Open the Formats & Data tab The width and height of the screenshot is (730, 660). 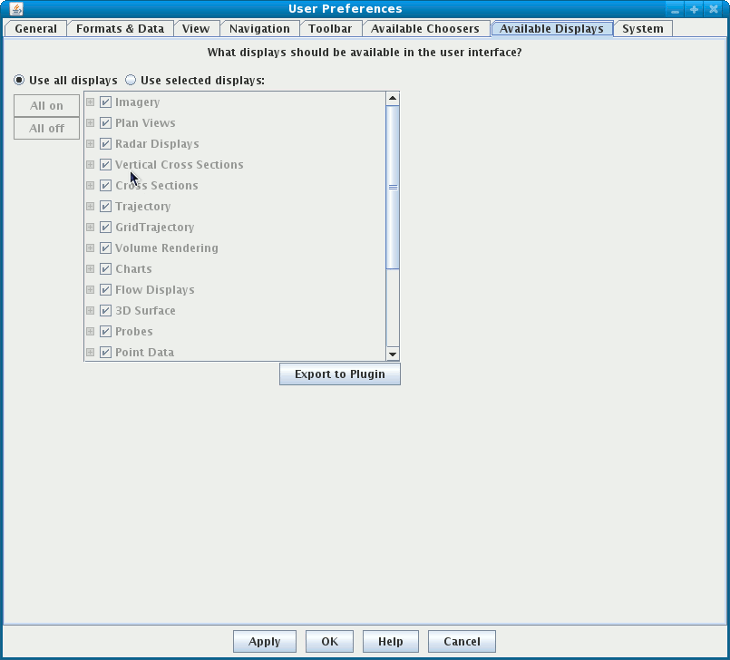120,29
